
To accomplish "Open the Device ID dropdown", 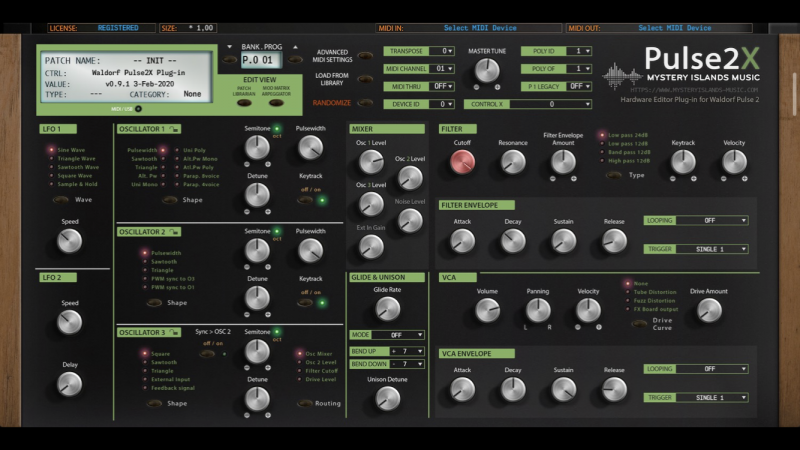I will (x=419, y=104).
